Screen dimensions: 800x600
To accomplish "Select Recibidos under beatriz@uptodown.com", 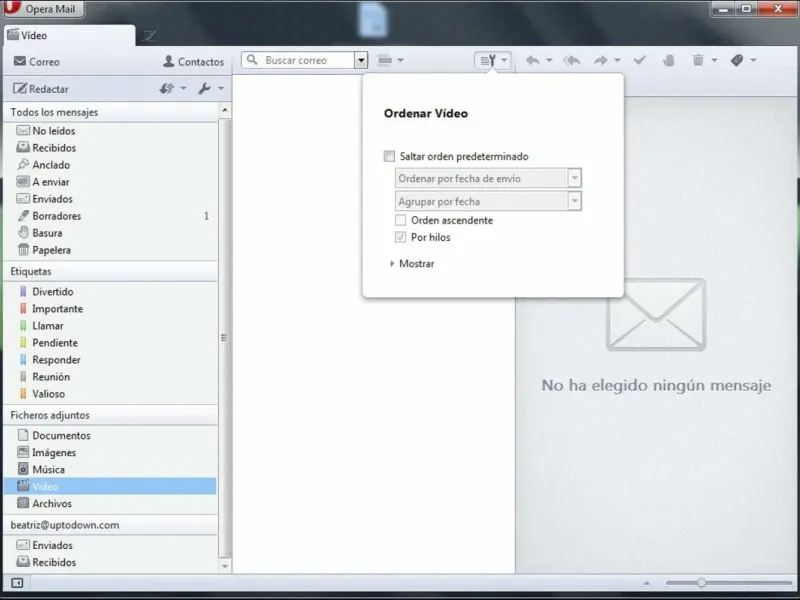I will [110, 562].
